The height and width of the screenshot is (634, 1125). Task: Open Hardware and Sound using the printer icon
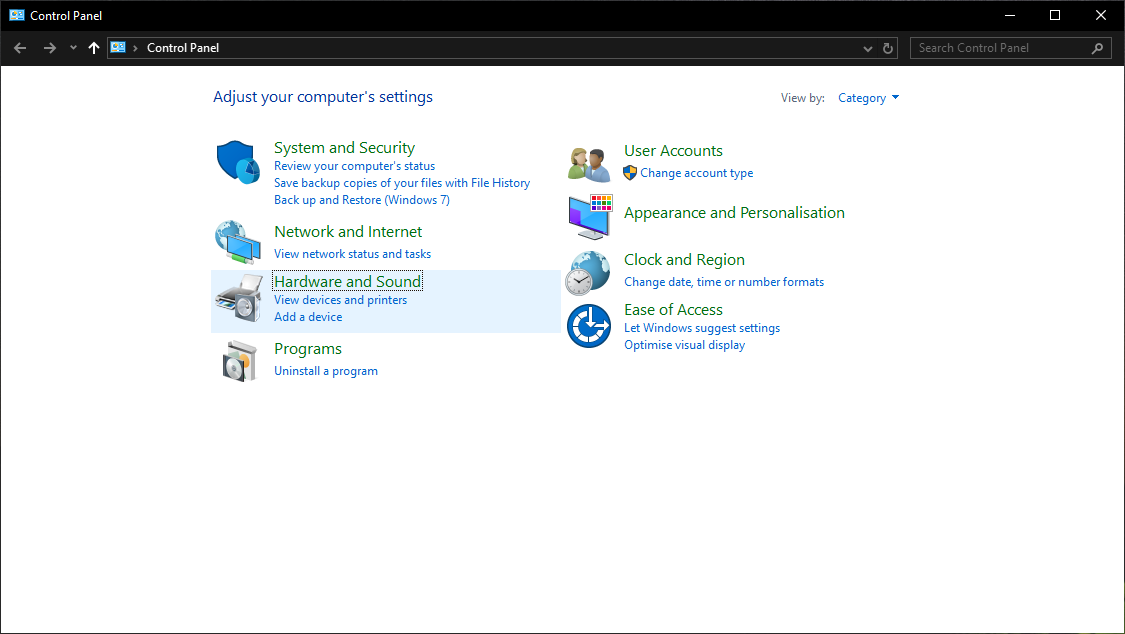[x=237, y=297]
